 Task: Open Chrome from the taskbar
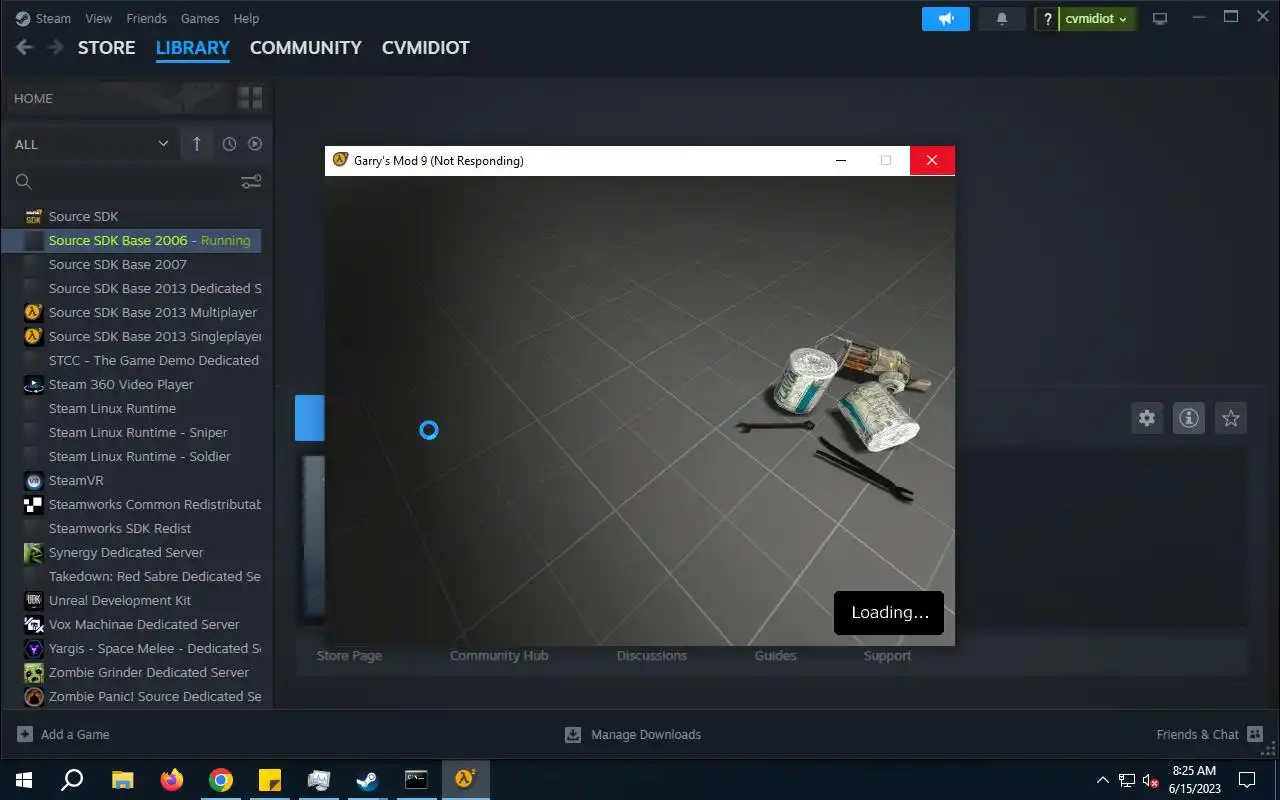pos(221,780)
